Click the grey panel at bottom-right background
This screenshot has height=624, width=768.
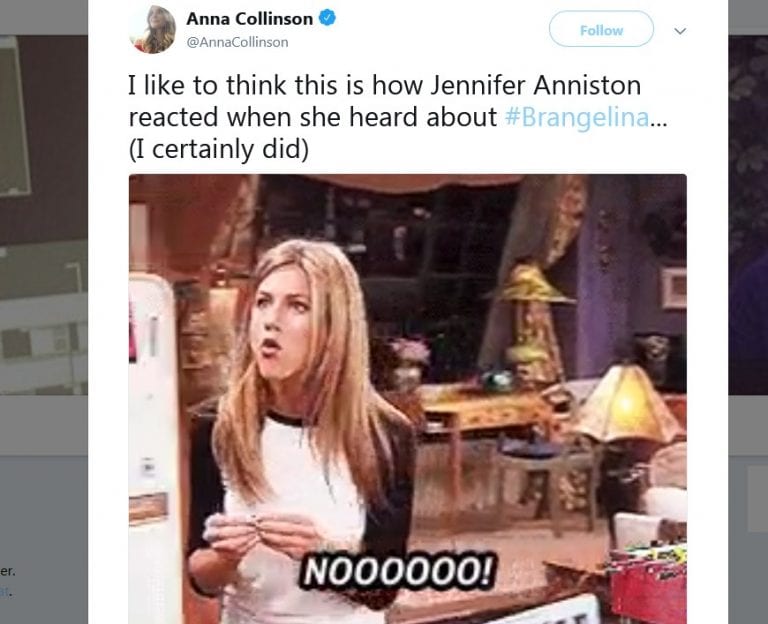757,499
